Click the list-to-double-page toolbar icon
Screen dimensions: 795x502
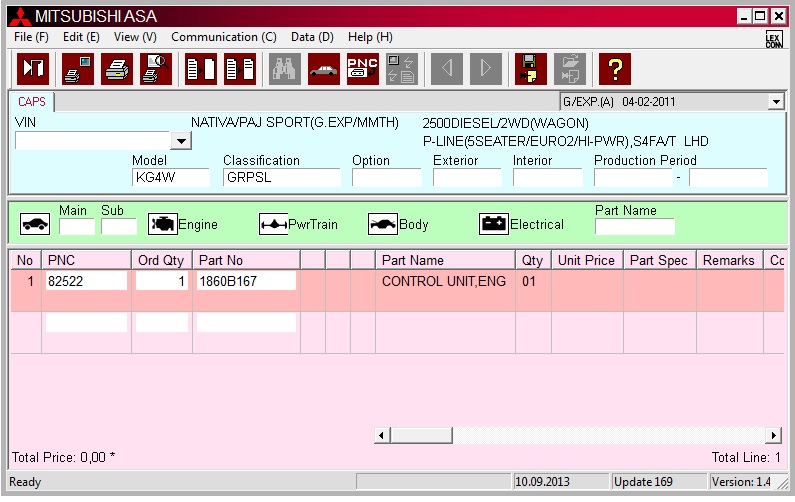click(x=240, y=69)
